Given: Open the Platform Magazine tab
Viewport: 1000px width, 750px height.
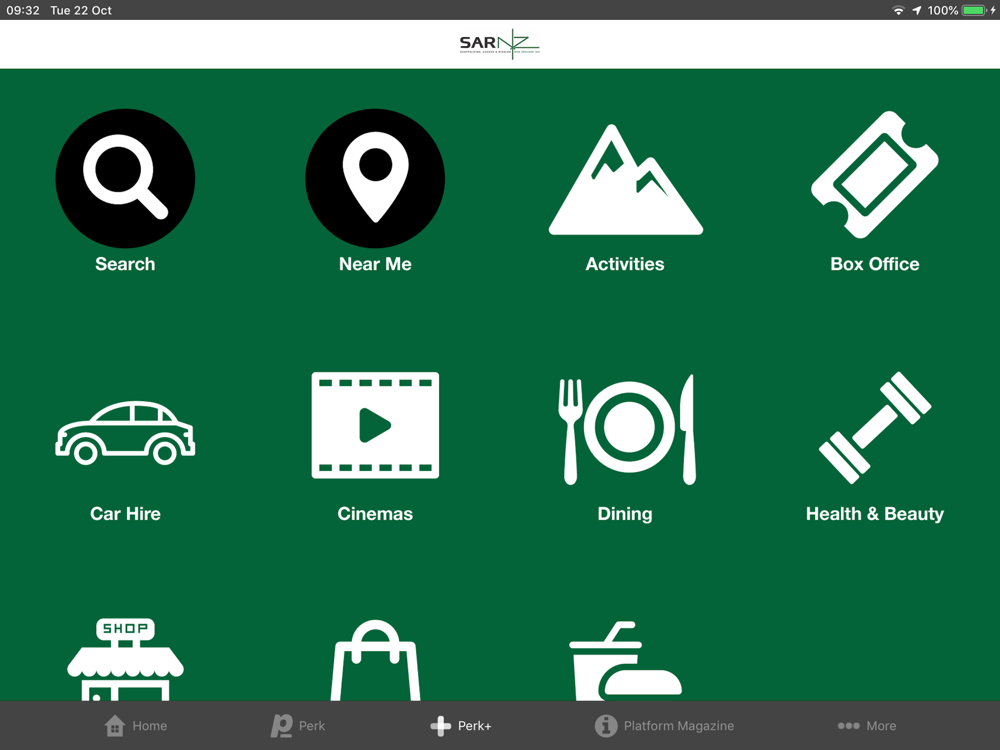Looking at the screenshot, I should (664, 726).
